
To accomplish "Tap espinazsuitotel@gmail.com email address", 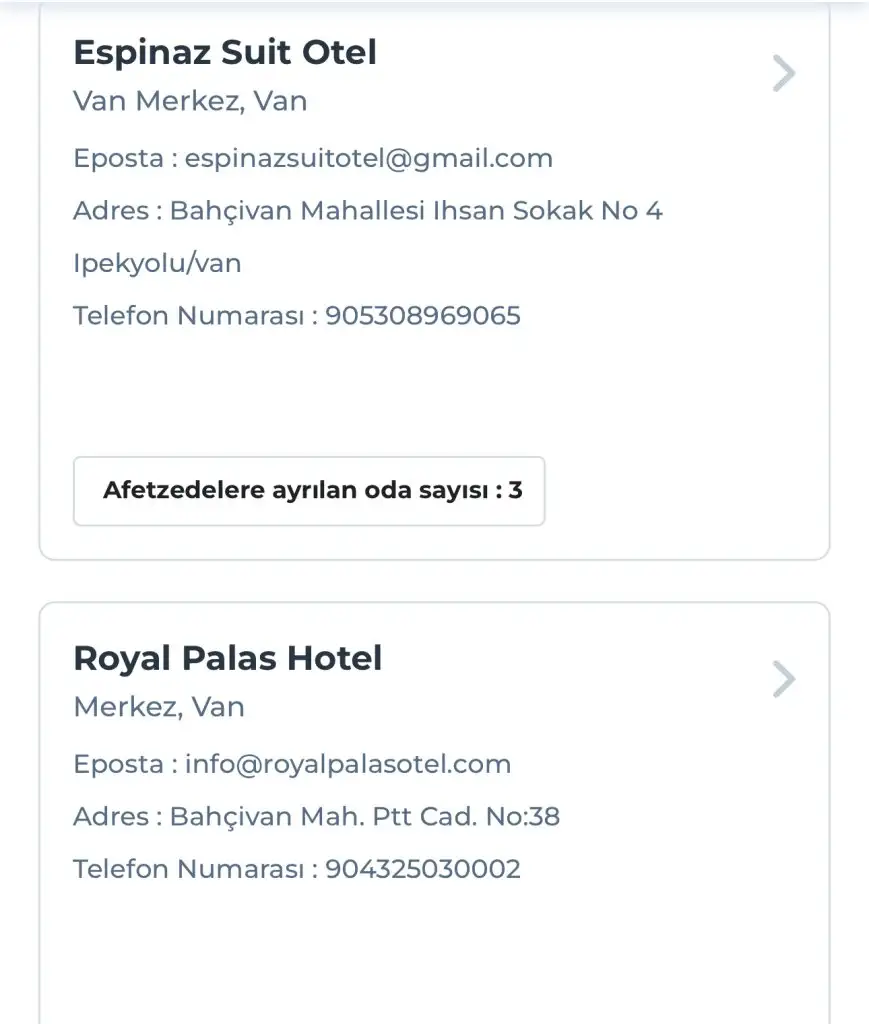I will coord(368,158).
